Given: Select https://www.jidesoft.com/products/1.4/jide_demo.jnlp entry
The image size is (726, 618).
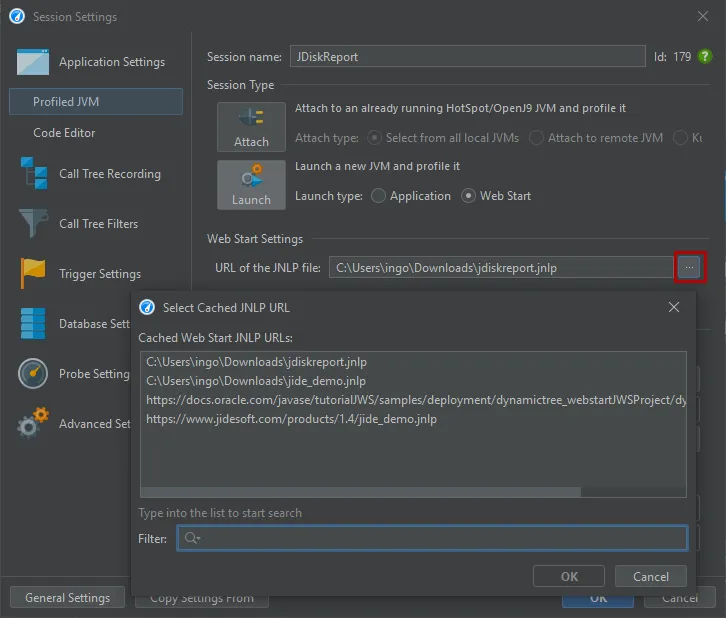Looking at the screenshot, I should click(x=413, y=418).
